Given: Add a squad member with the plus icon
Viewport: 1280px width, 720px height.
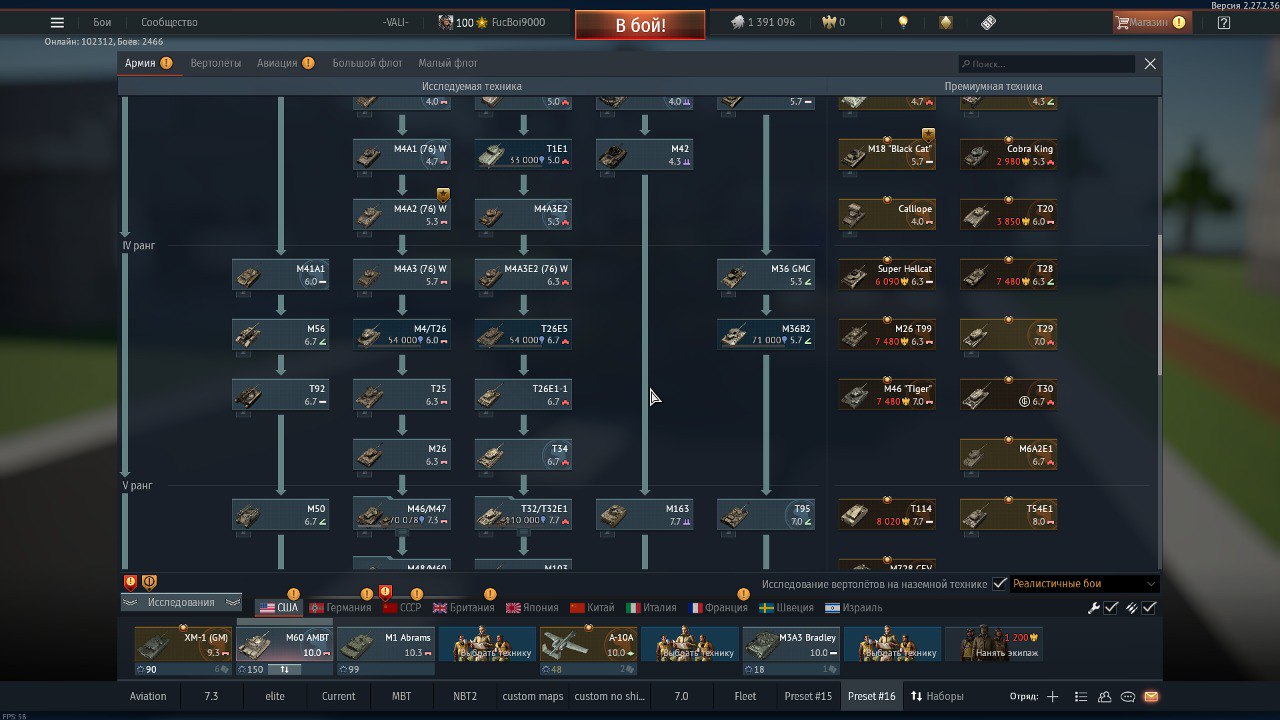Looking at the screenshot, I should point(1052,697).
